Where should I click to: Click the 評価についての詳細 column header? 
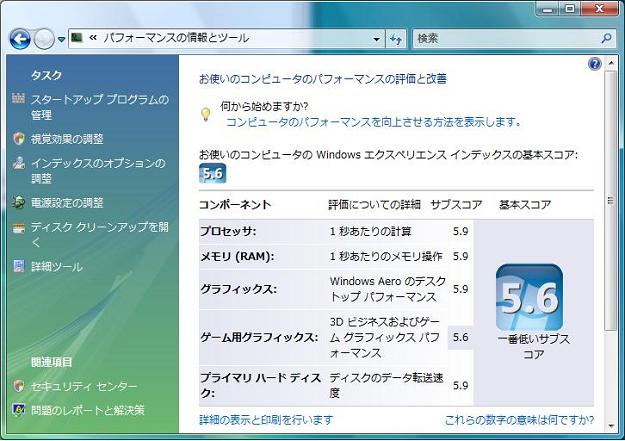click(375, 205)
